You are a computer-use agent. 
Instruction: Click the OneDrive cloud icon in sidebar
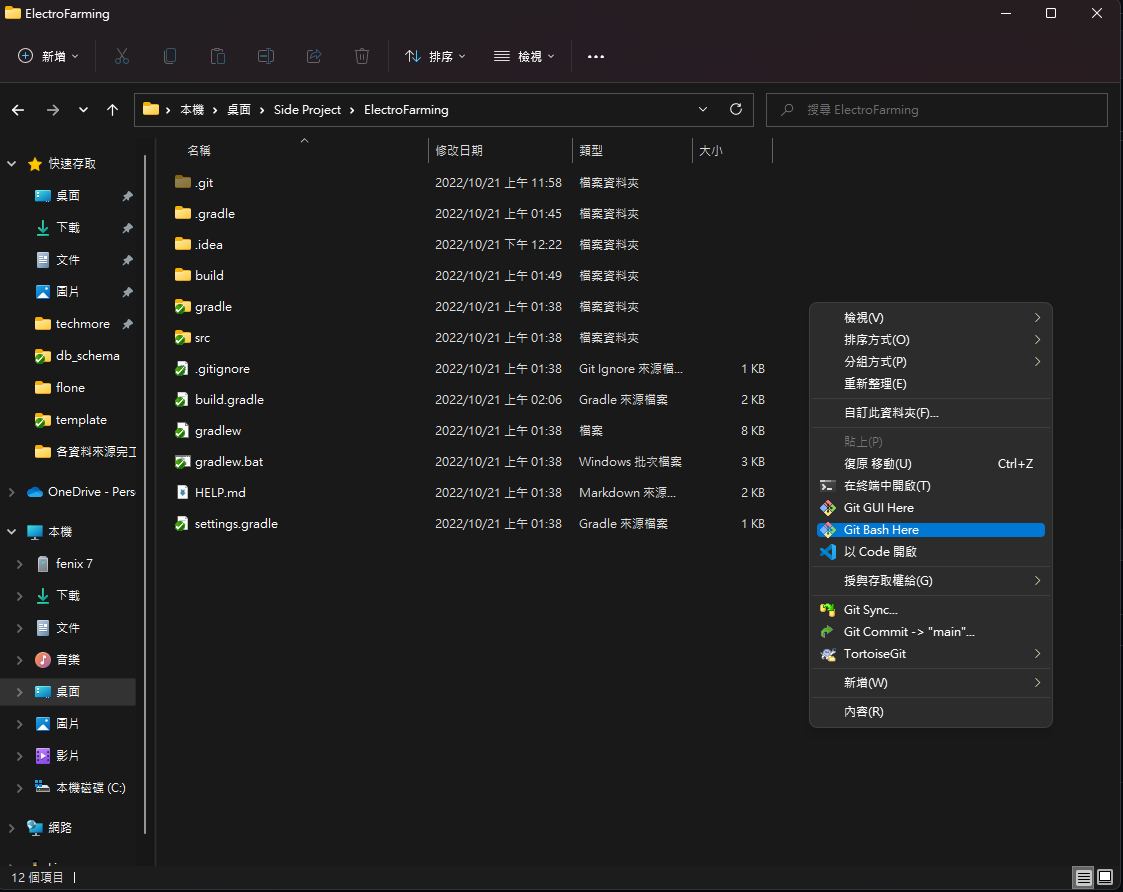pyautogui.click(x=34, y=491)
